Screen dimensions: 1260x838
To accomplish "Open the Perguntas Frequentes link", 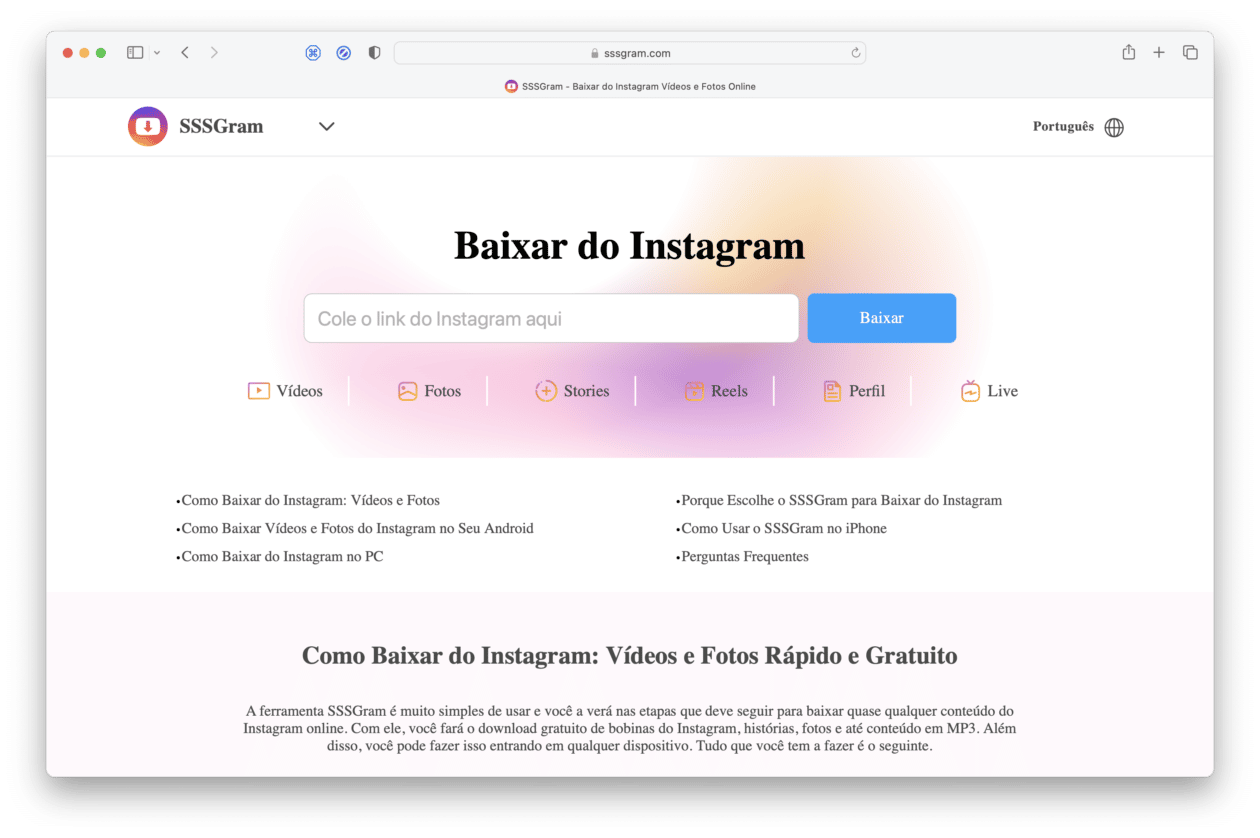I will tap(745, 556).
